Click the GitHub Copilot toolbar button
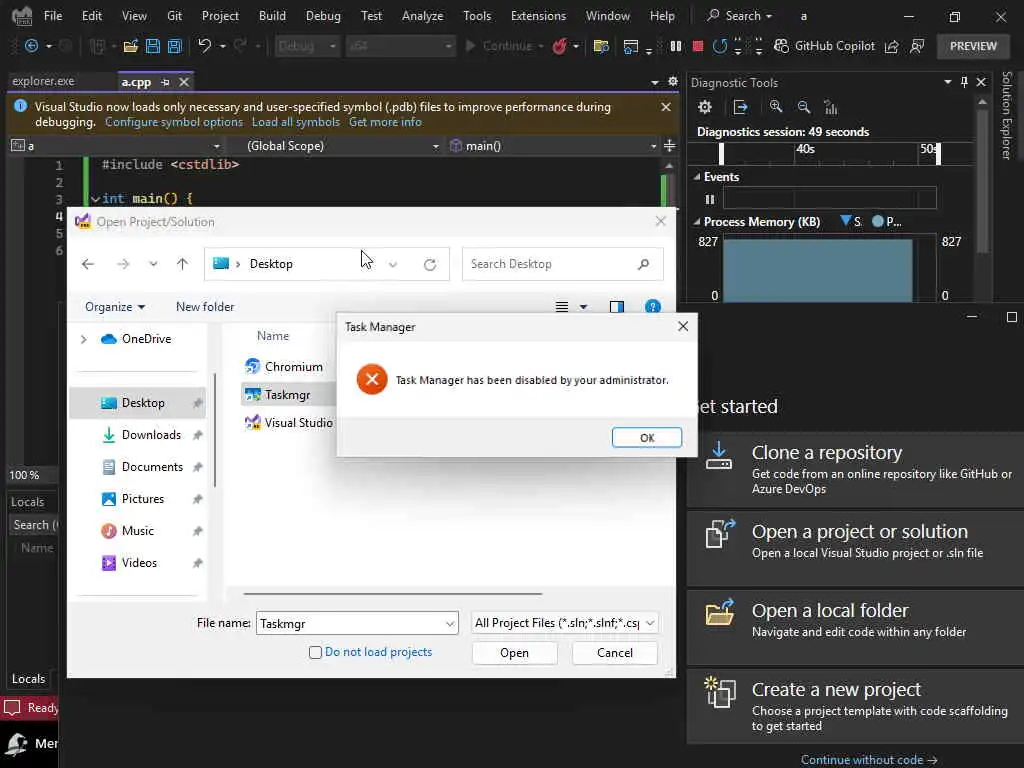 (x=824, y=46)
